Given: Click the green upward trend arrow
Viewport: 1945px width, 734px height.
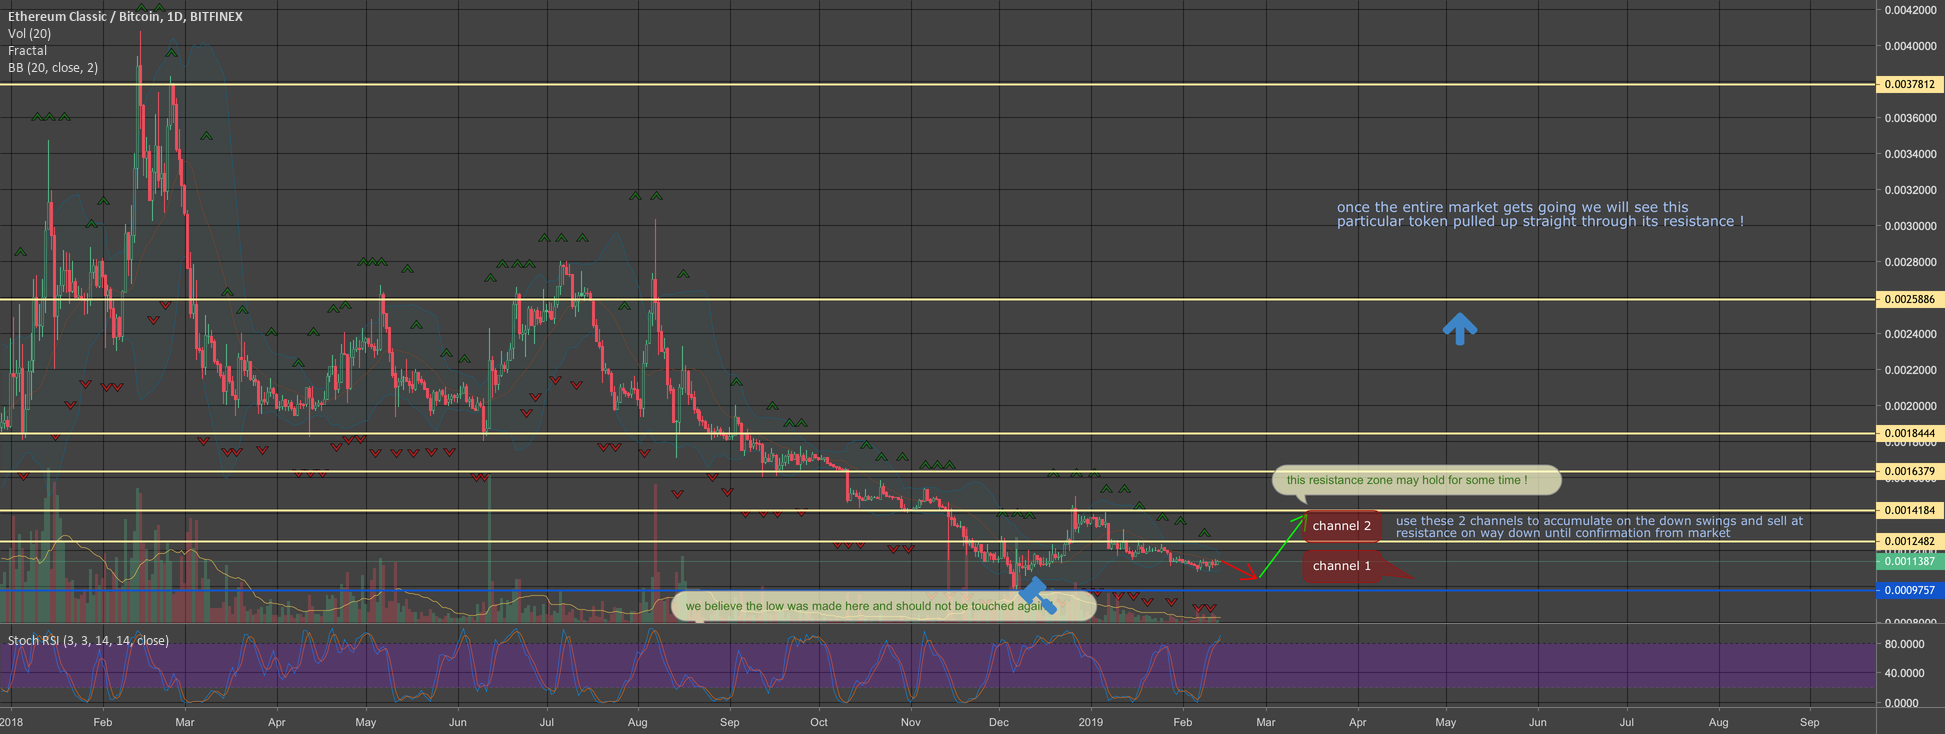Looking at the screenshot, I should pyautogui.click(x=1282, y=546).
